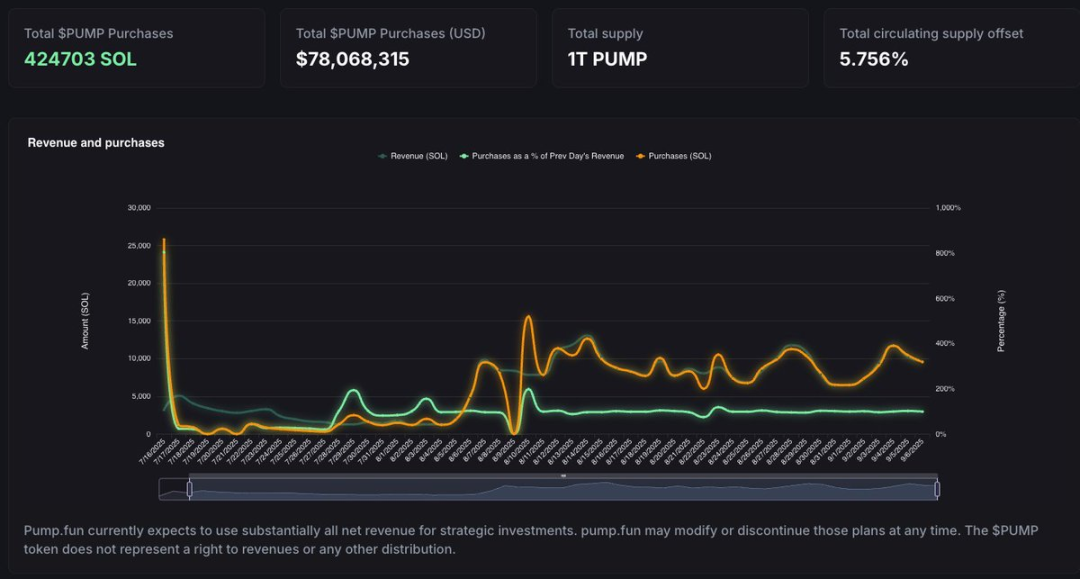Click the orange spike peak near 8/10/2025
Viewport: 1080px width, 579px height.
[x=528, y=317]
